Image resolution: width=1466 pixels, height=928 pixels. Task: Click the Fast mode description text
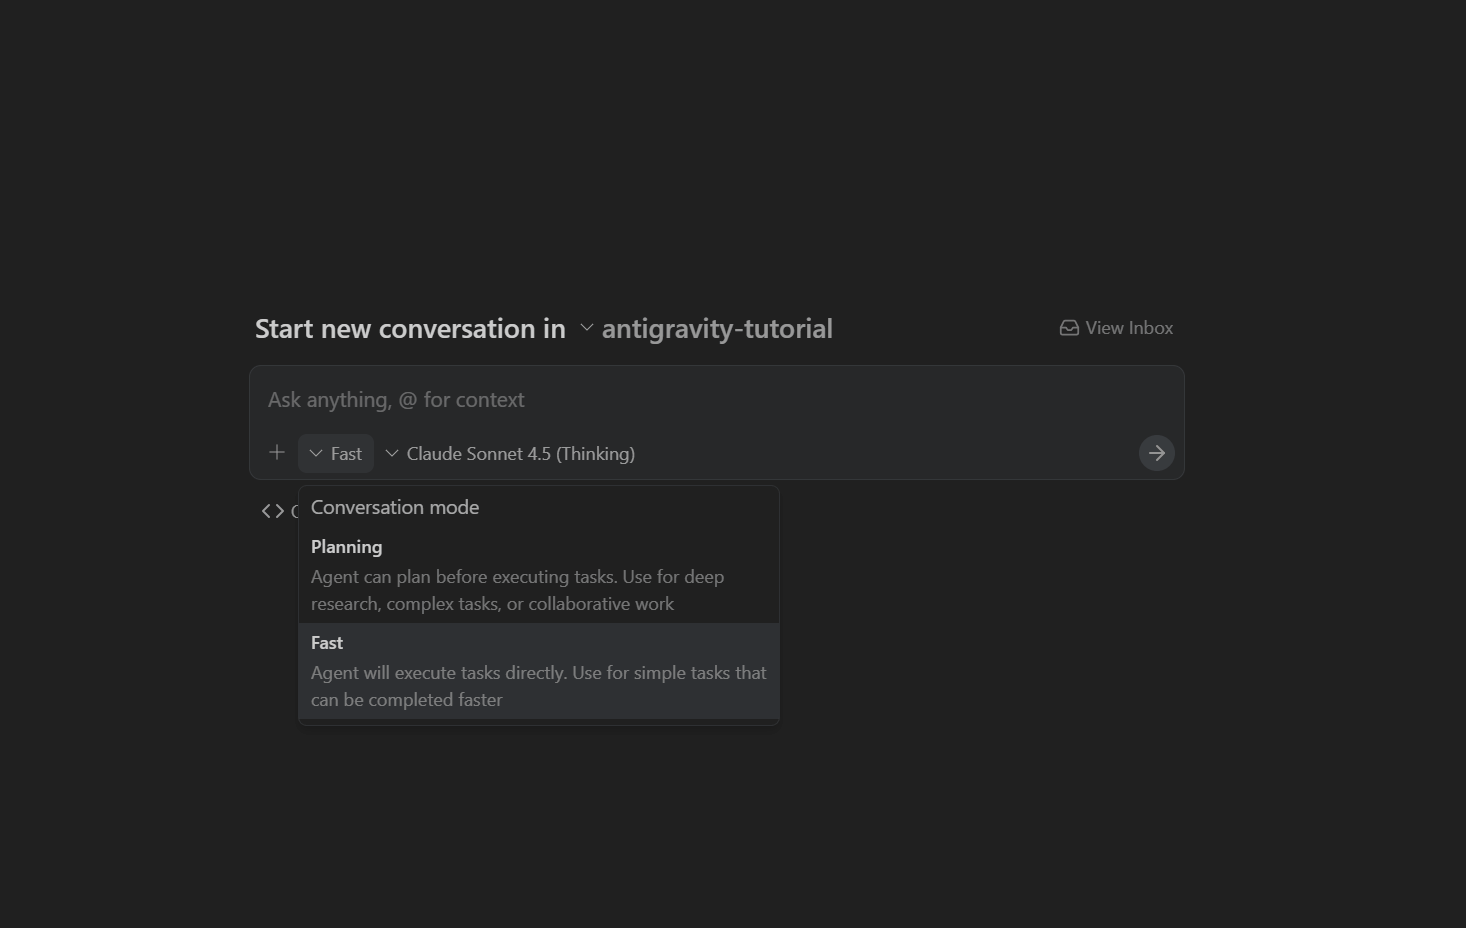(x=538, y=686)
